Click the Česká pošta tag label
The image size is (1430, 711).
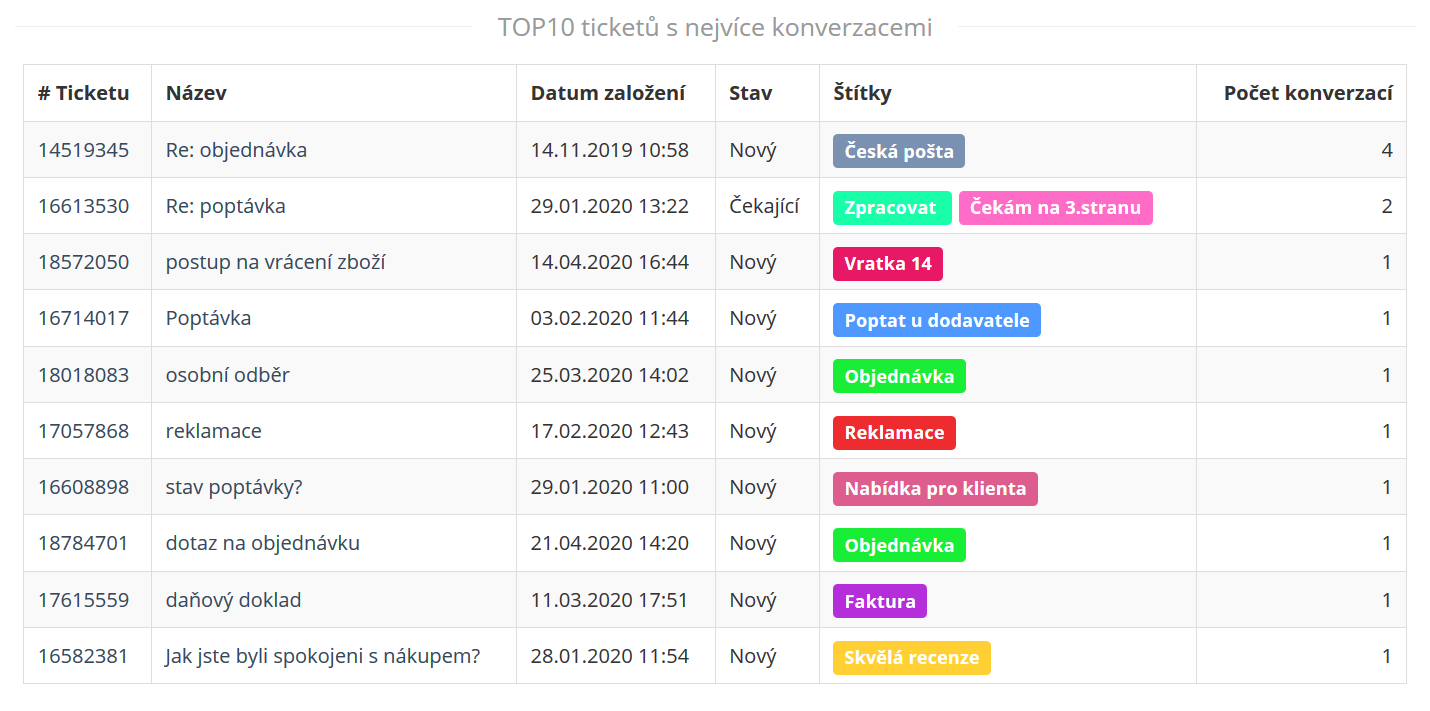coord(899,151)
